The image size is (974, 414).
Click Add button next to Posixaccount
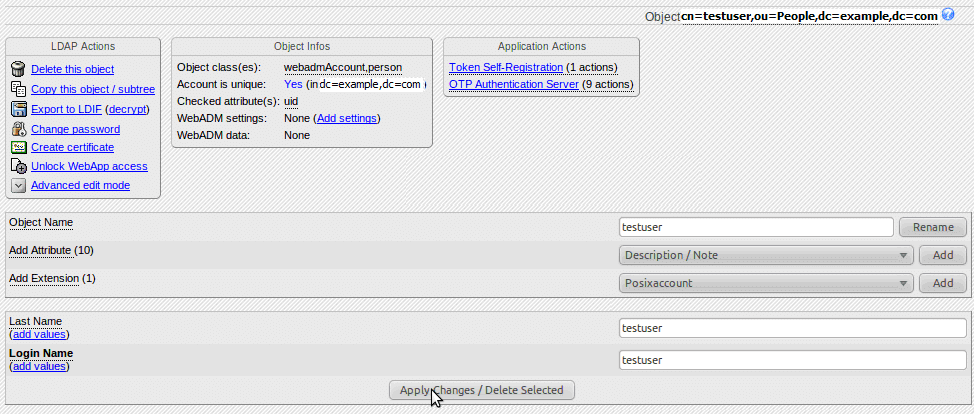click(943, 283)
